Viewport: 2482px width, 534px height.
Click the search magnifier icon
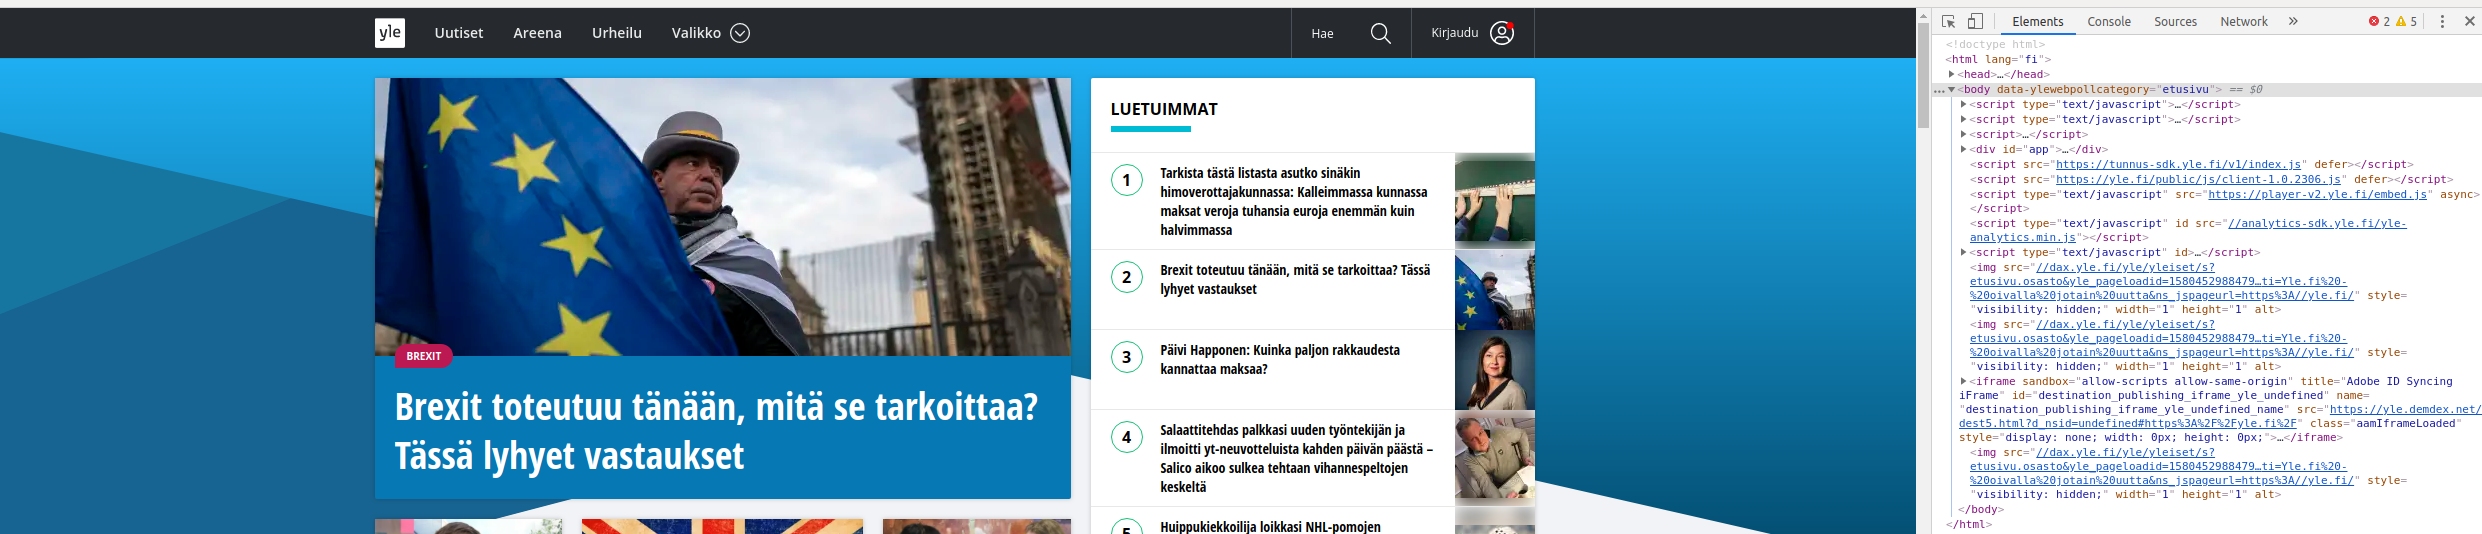click(x=1380, y=33)
